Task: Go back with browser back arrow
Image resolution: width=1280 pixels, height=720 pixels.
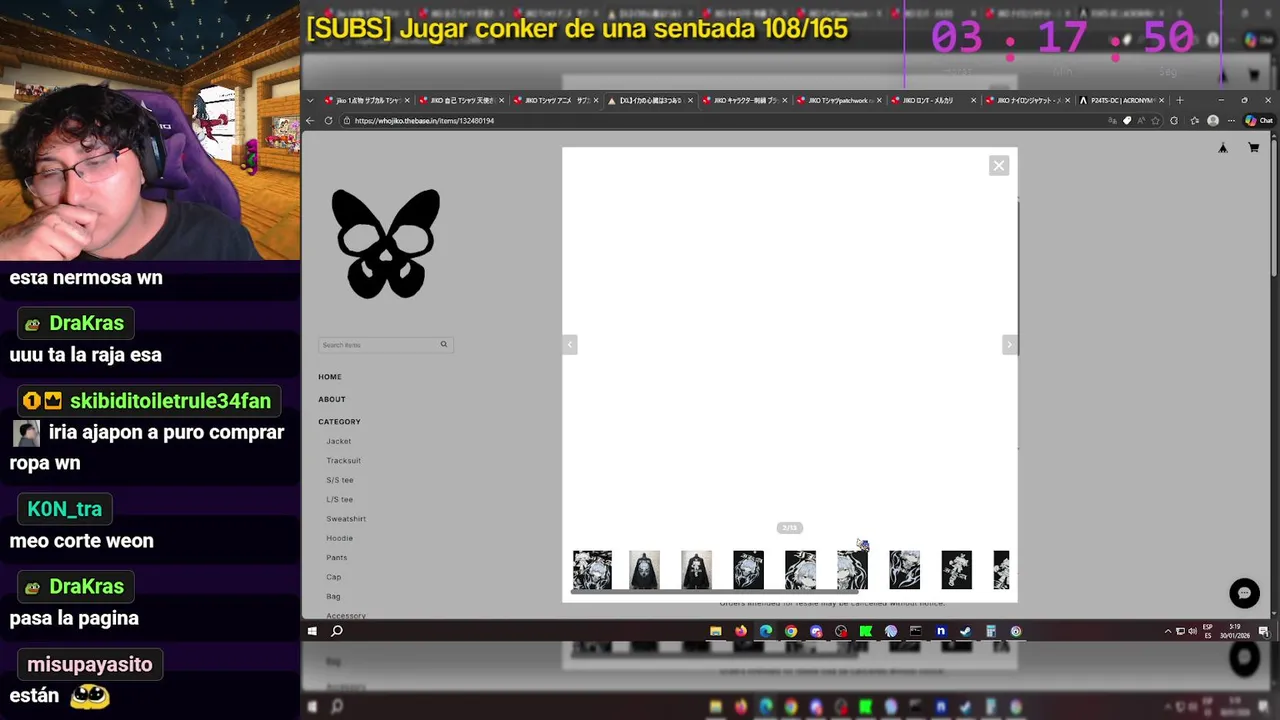Action: tap(310, 121)
